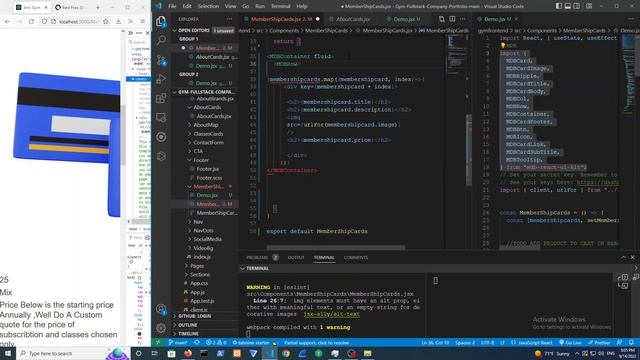Image resolution: width=640 pixels, height=360 pixels.
Task: Collapse the AboutCards folder
Action: click(x=207, y=107)
